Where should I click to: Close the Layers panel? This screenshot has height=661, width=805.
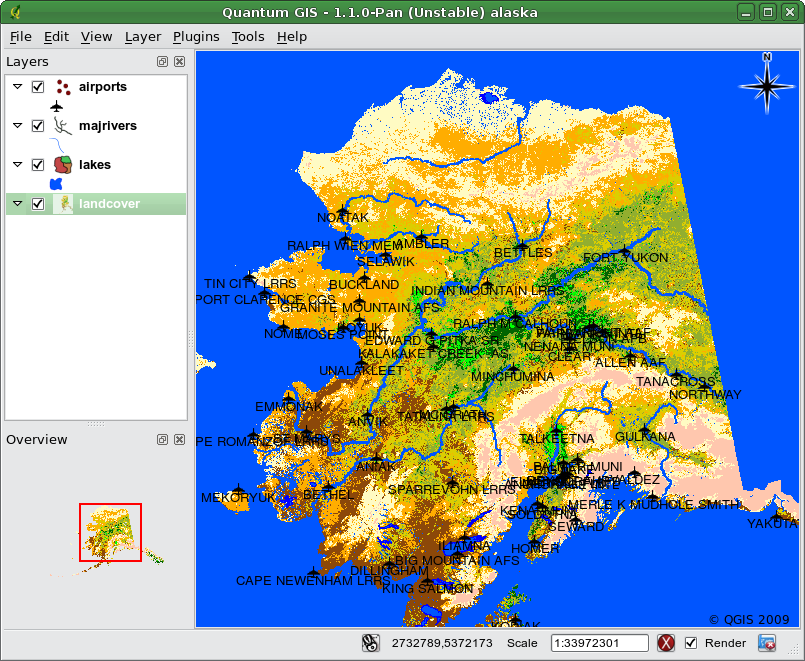[x=179, y=62]
